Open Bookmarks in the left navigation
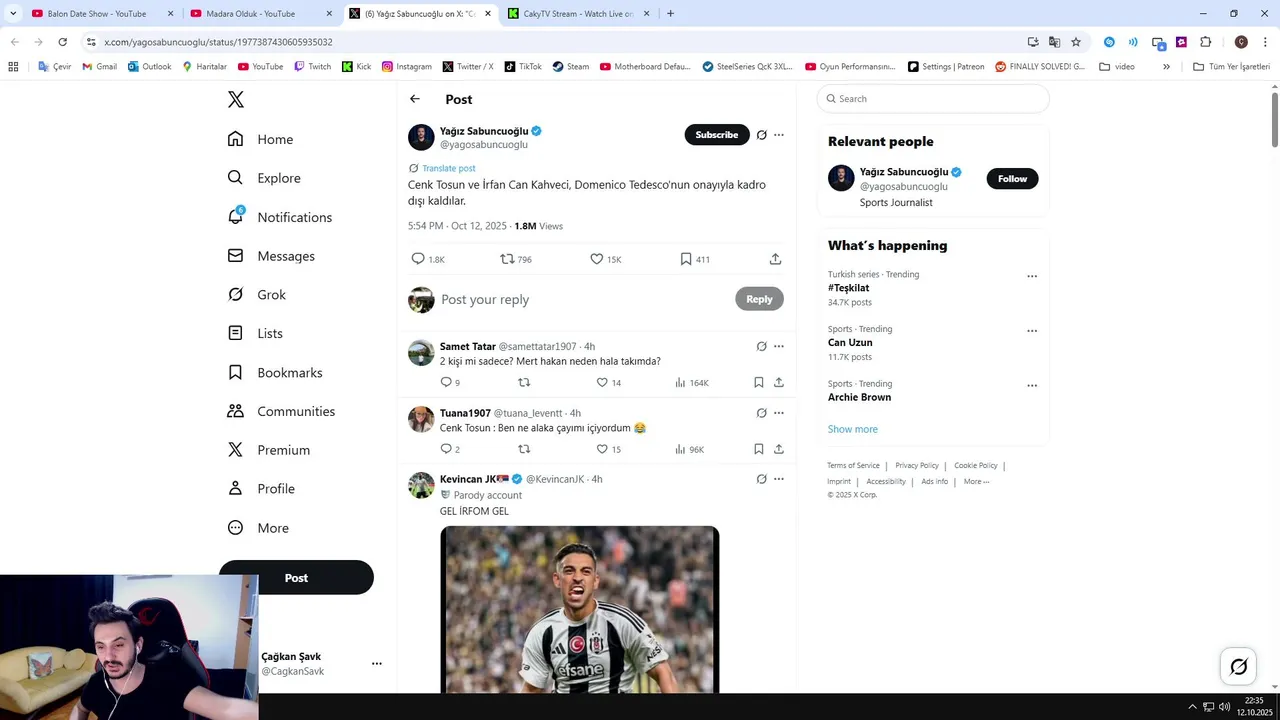 pos(289,372)
